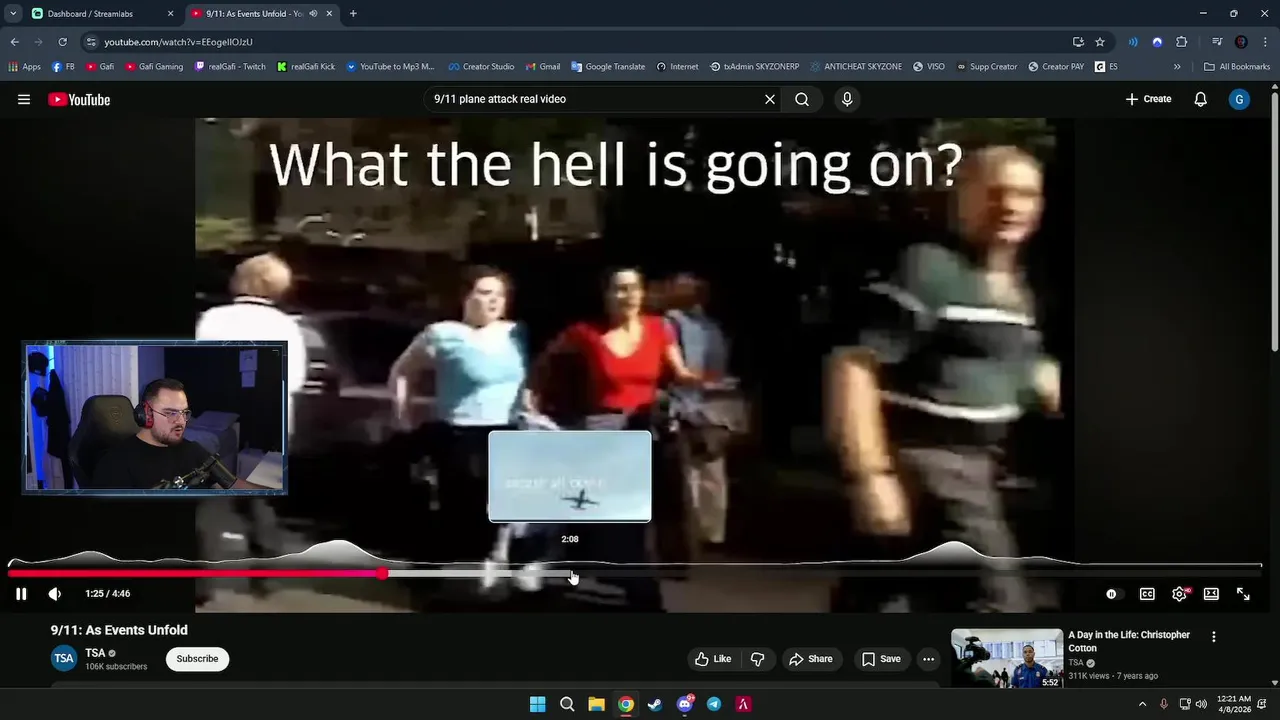Viewport: 1280px width, 720px height.
Task: Share the video
Action: click(x=810, y=659)
